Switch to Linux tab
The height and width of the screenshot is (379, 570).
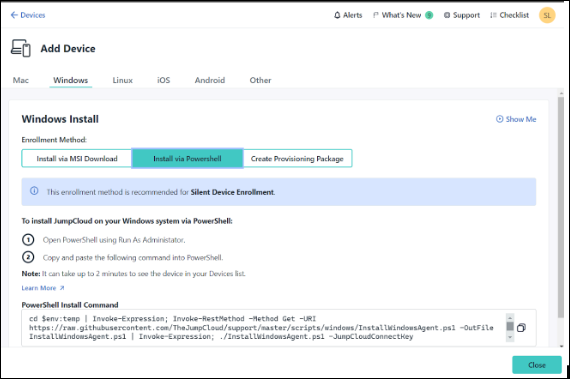pos(123,80)
